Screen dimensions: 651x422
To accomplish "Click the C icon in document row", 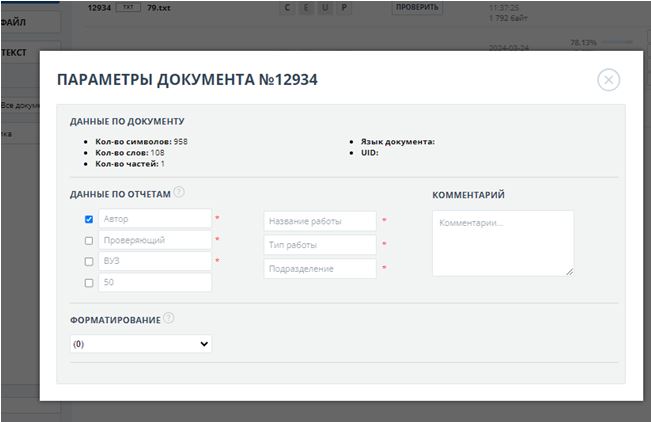I will [x=288, y=7].
